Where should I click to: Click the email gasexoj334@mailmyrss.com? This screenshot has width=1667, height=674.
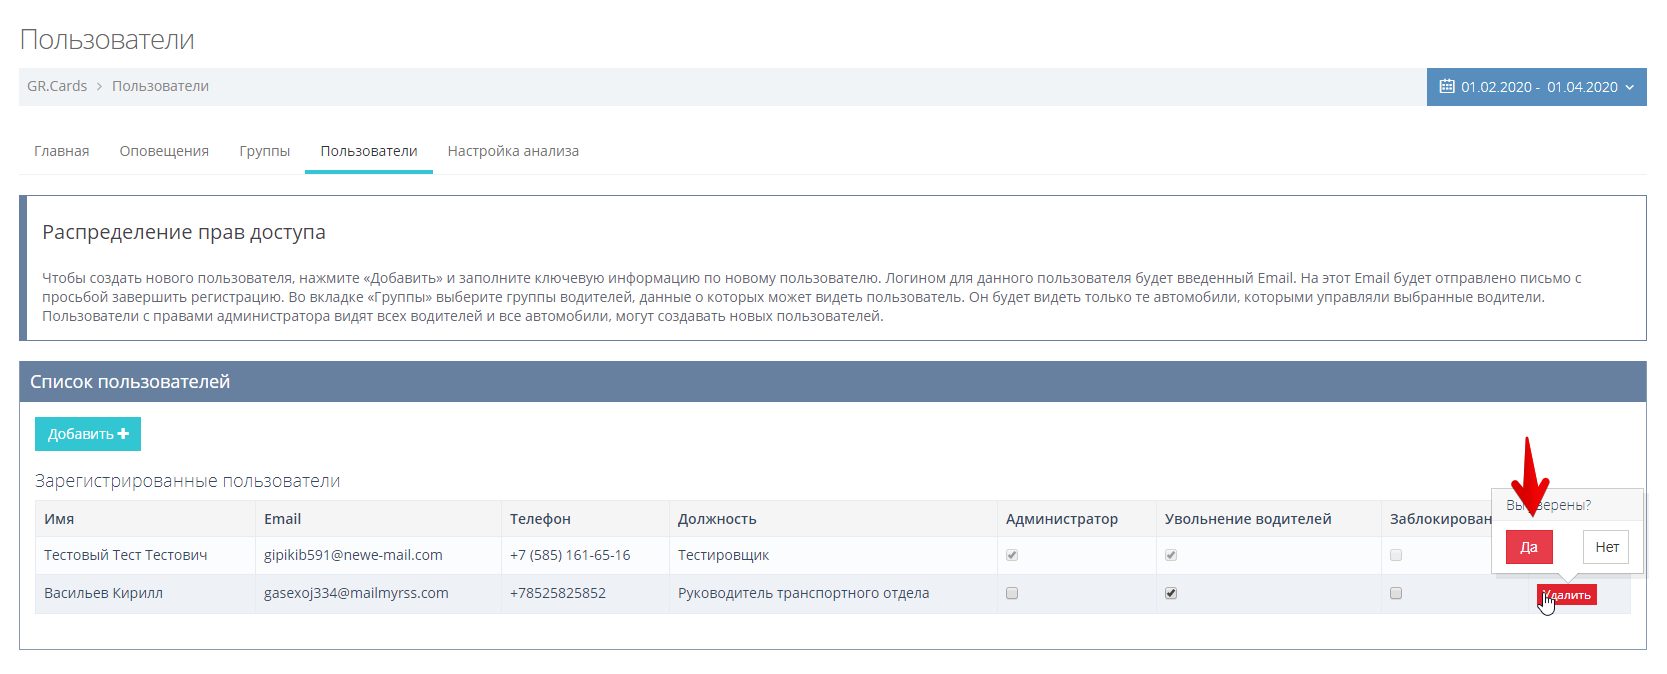coord(356,593)
